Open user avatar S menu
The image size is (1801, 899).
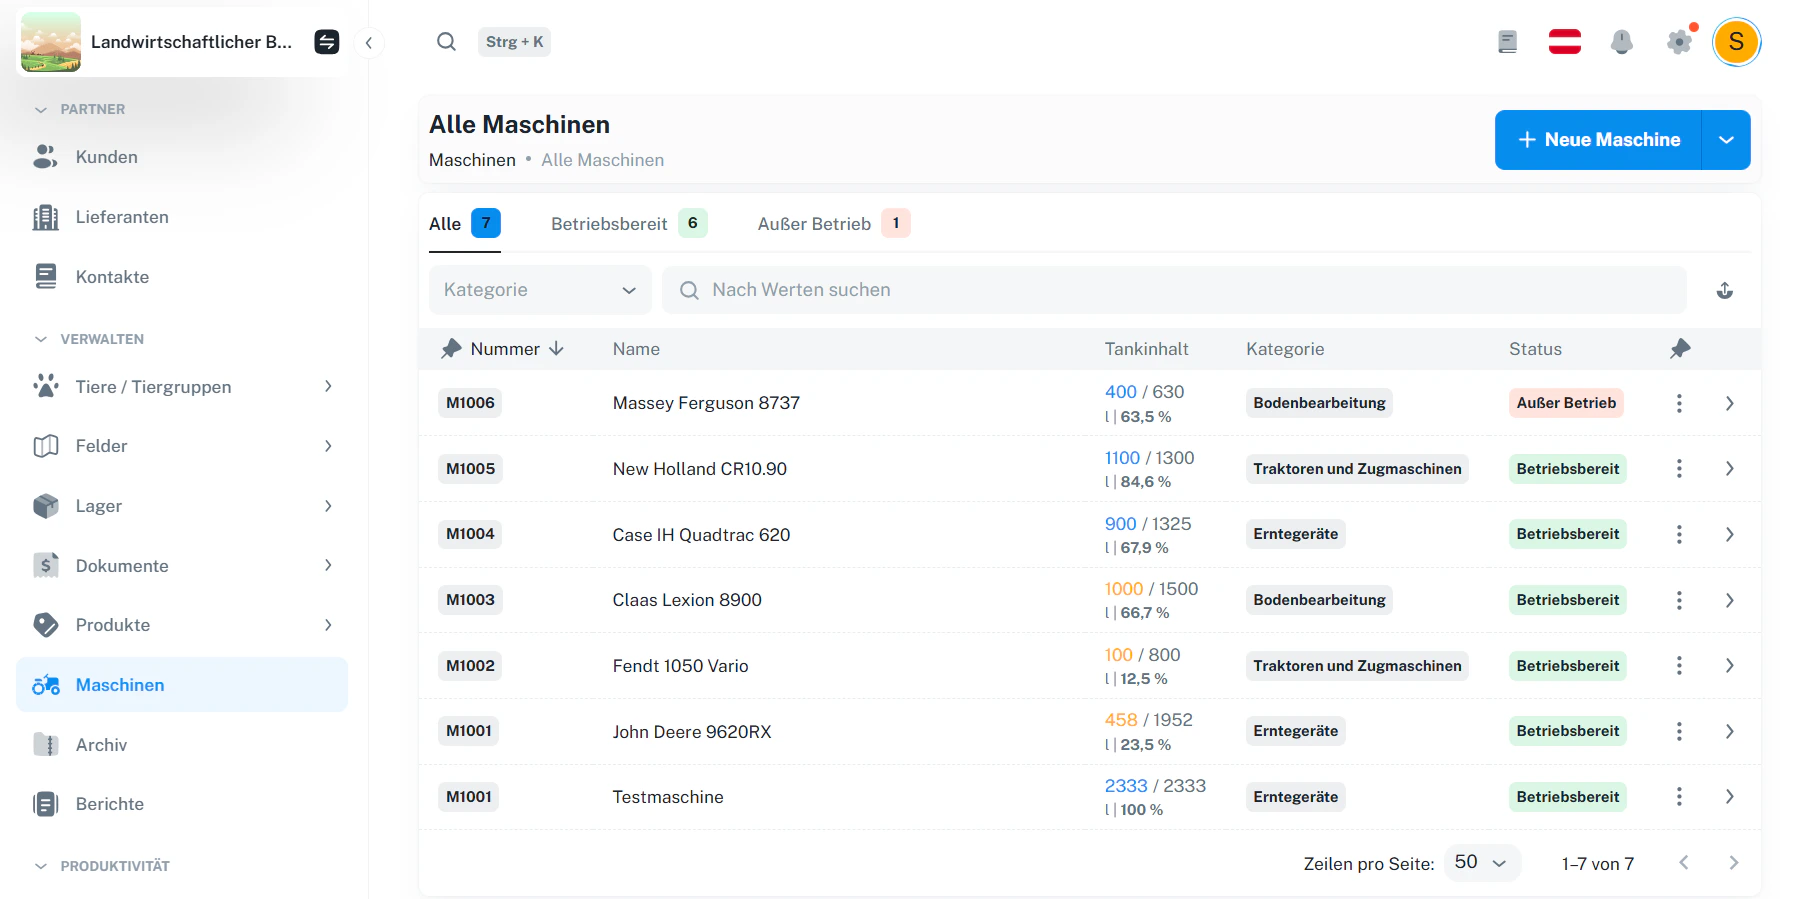1737,42
